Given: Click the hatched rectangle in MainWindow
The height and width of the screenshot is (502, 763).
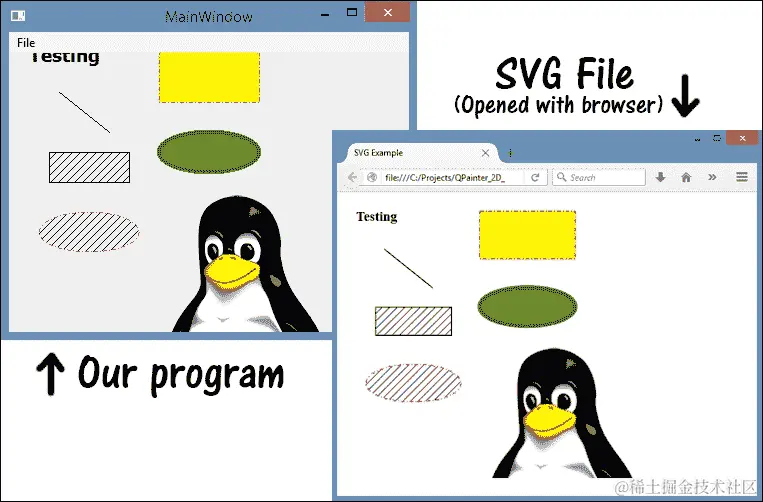Looking at the screenshot, I should [x=90, y=167].
